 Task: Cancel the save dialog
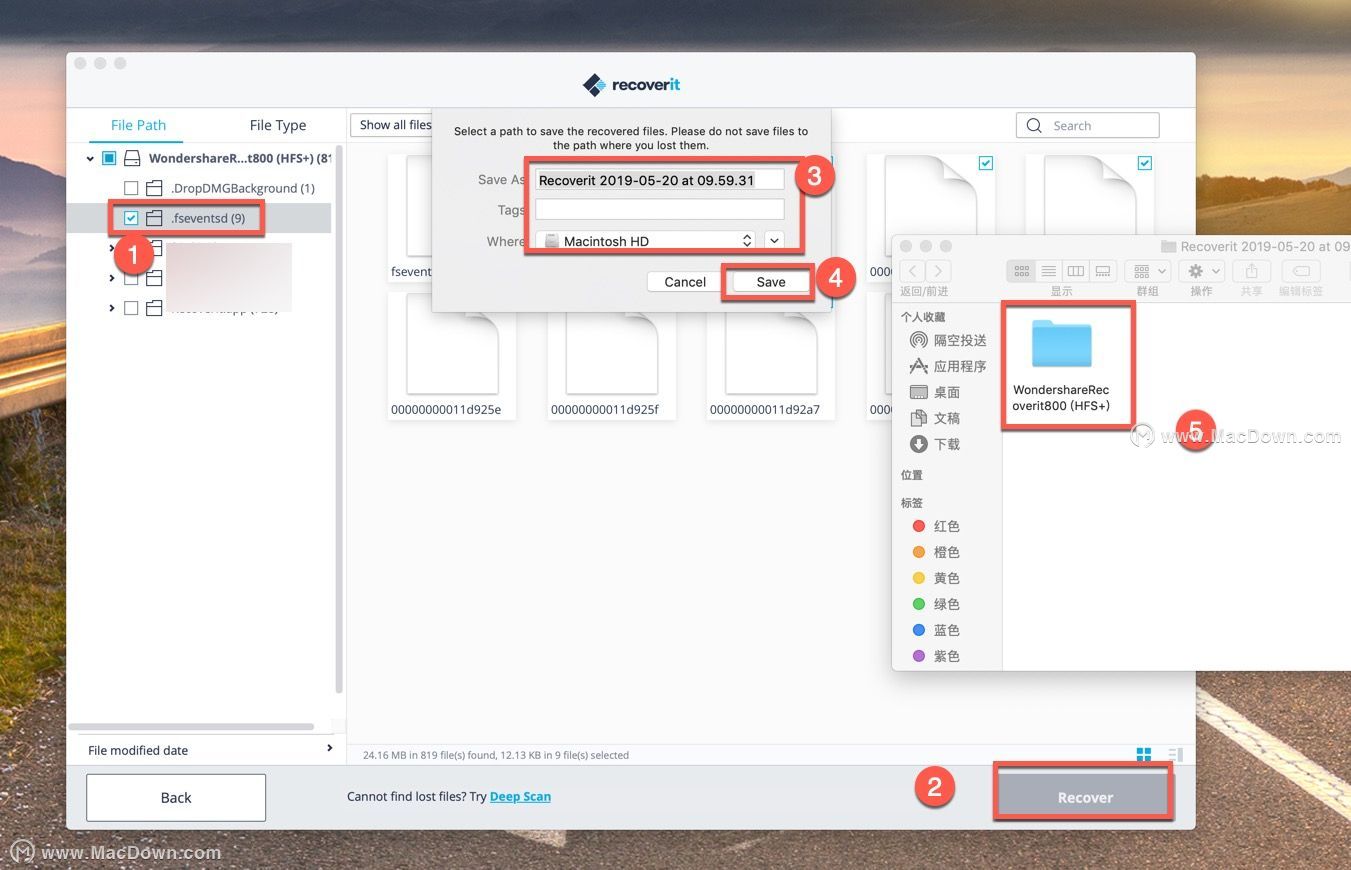tap(685, 282)
